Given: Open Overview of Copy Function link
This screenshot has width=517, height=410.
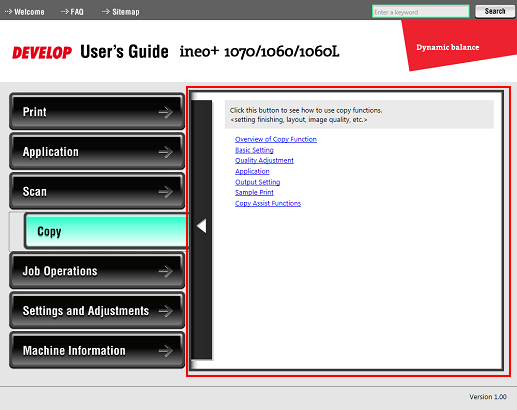Looking at the screenshot, I should (276, 139).
